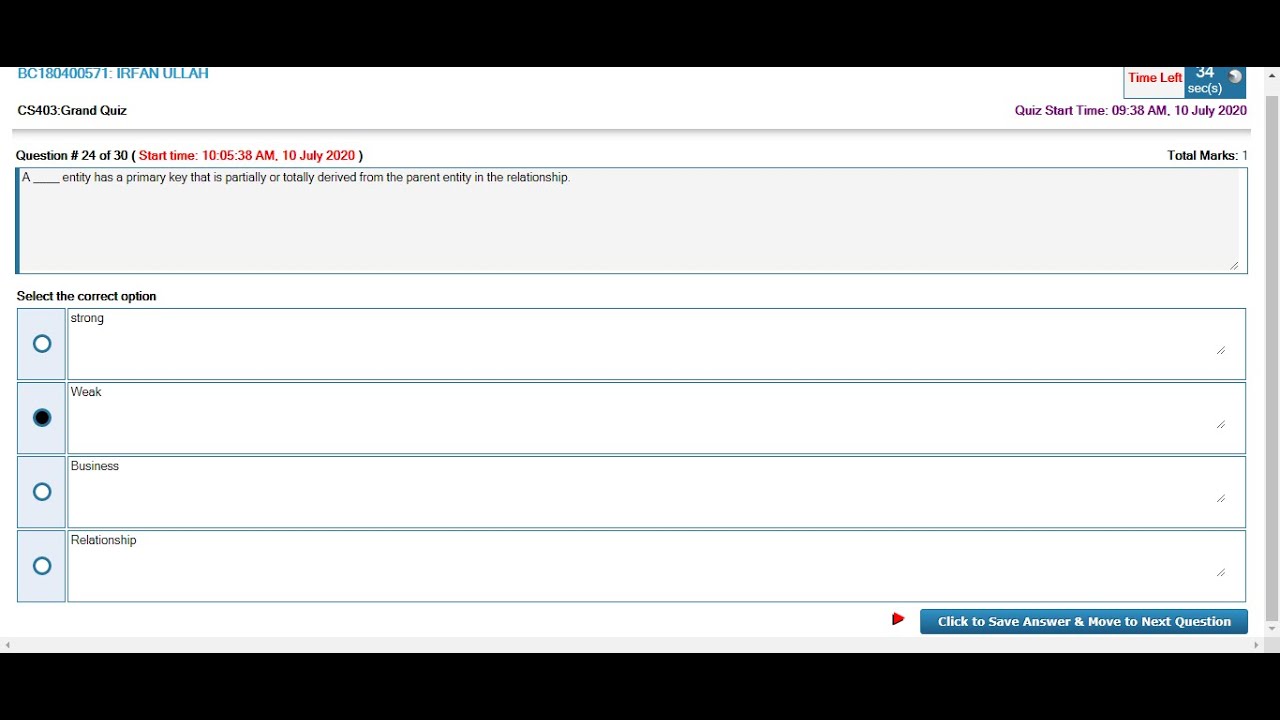Click the 'Total Marks: 1' text
Screen dimensions: 1280x720
pyautogui.click(x=1207, y=156)
